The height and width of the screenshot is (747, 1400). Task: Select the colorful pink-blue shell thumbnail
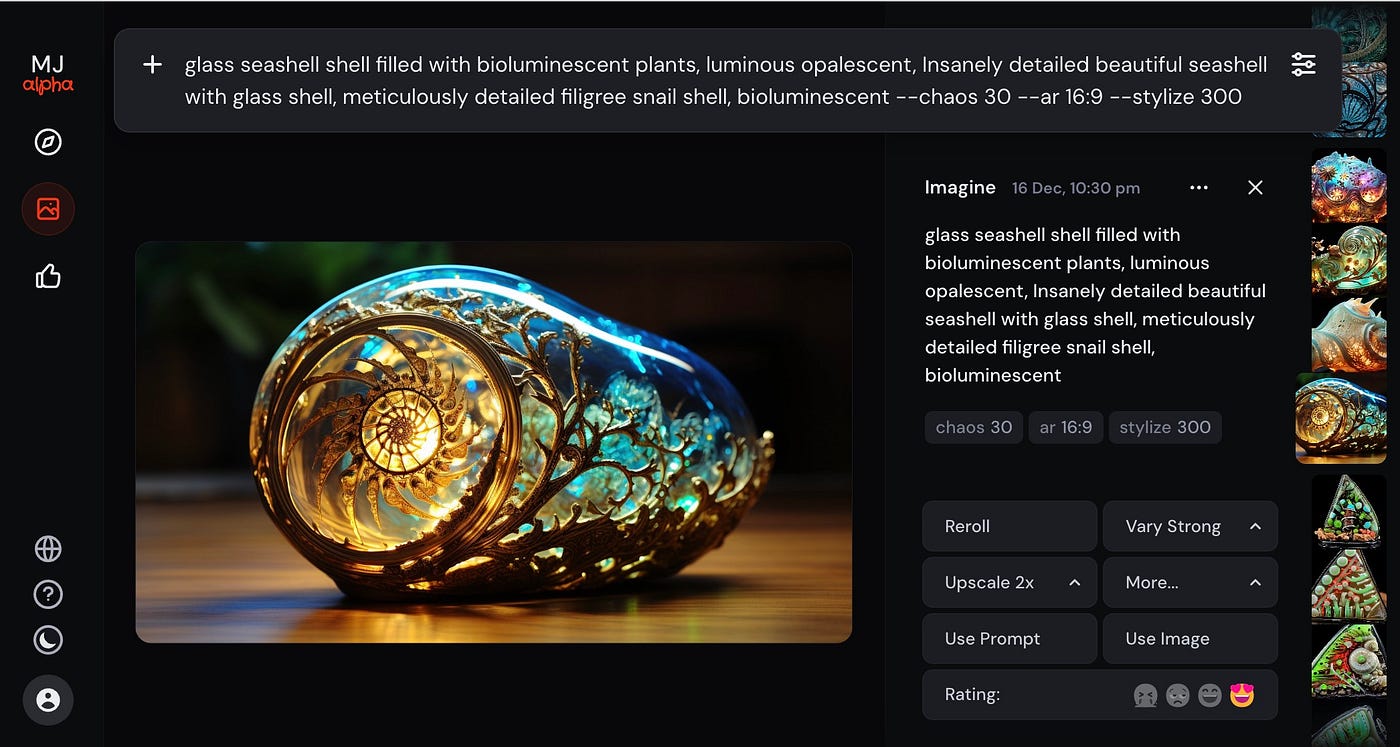pos(1348,185)
